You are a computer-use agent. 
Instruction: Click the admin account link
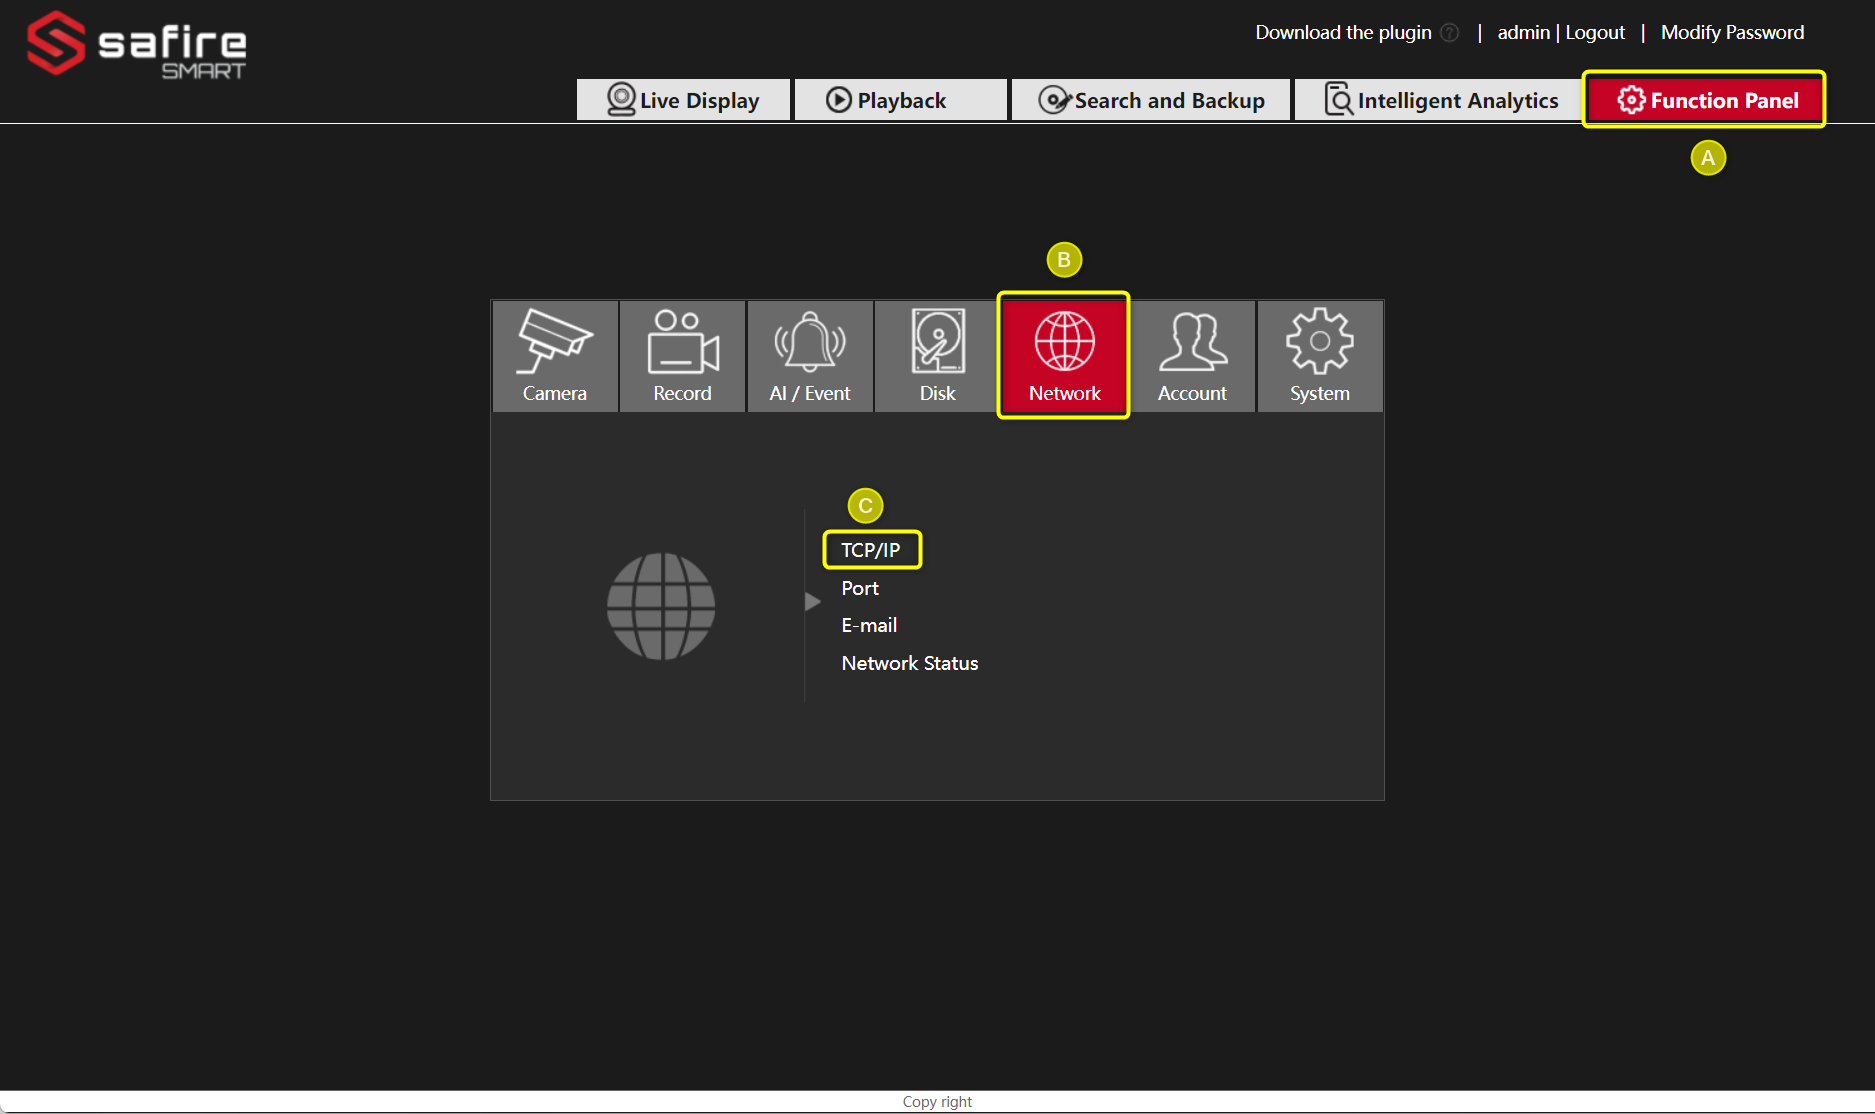point(1523,32)
